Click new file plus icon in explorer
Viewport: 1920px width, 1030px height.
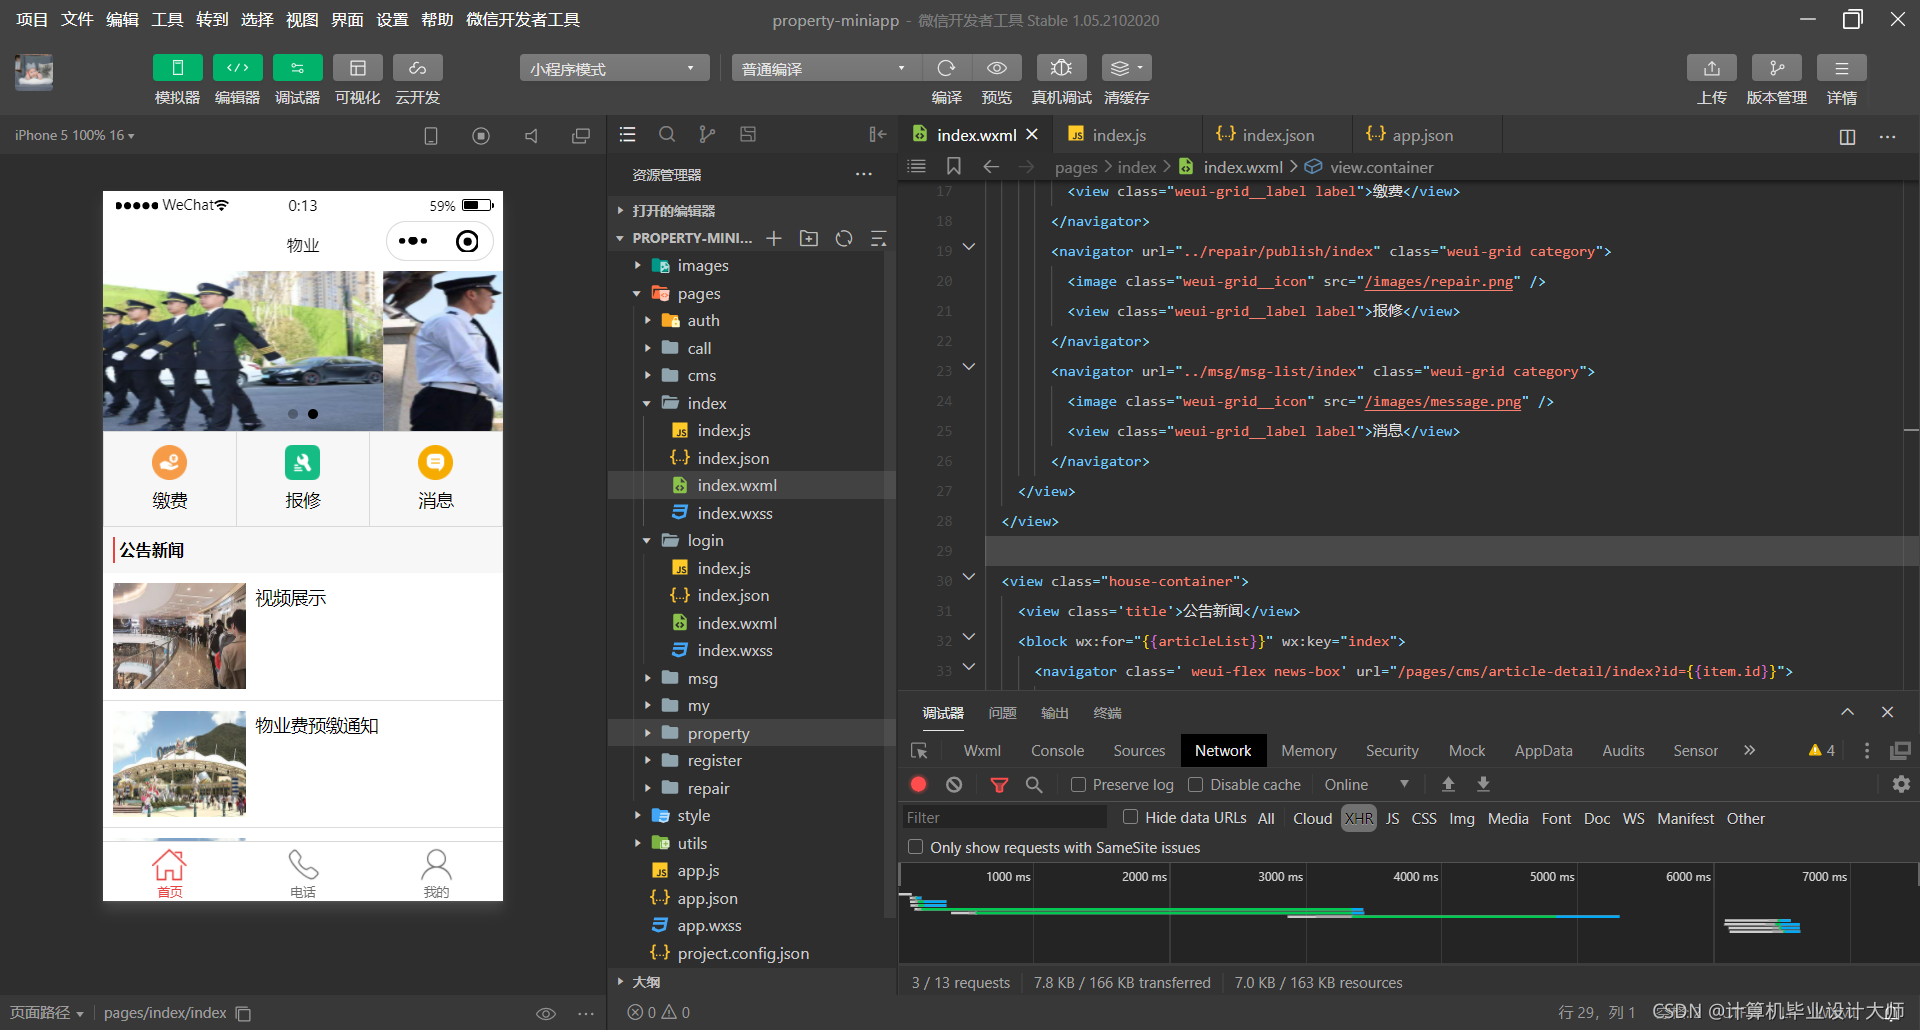pyautogui.click(x=774, y=238)
